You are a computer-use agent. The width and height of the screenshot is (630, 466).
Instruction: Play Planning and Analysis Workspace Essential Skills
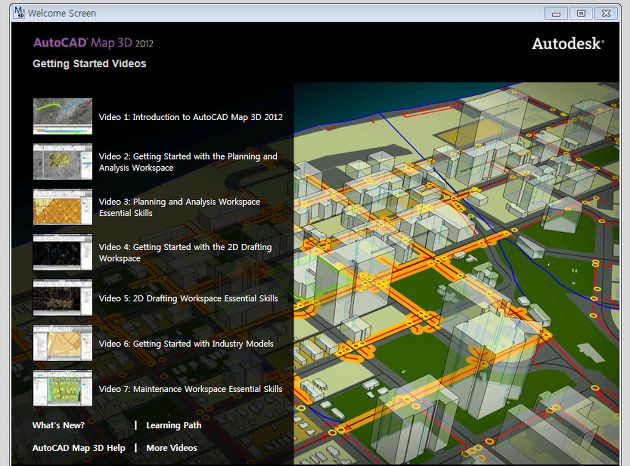click(x=179, y=207)
